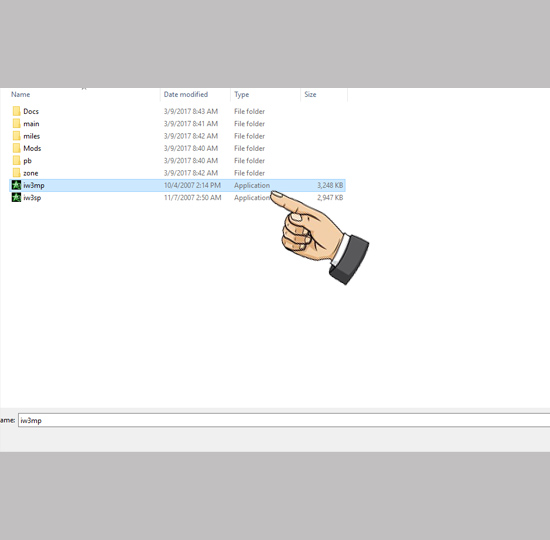Click the File folder type in the Mods row

tap(249, 148)
